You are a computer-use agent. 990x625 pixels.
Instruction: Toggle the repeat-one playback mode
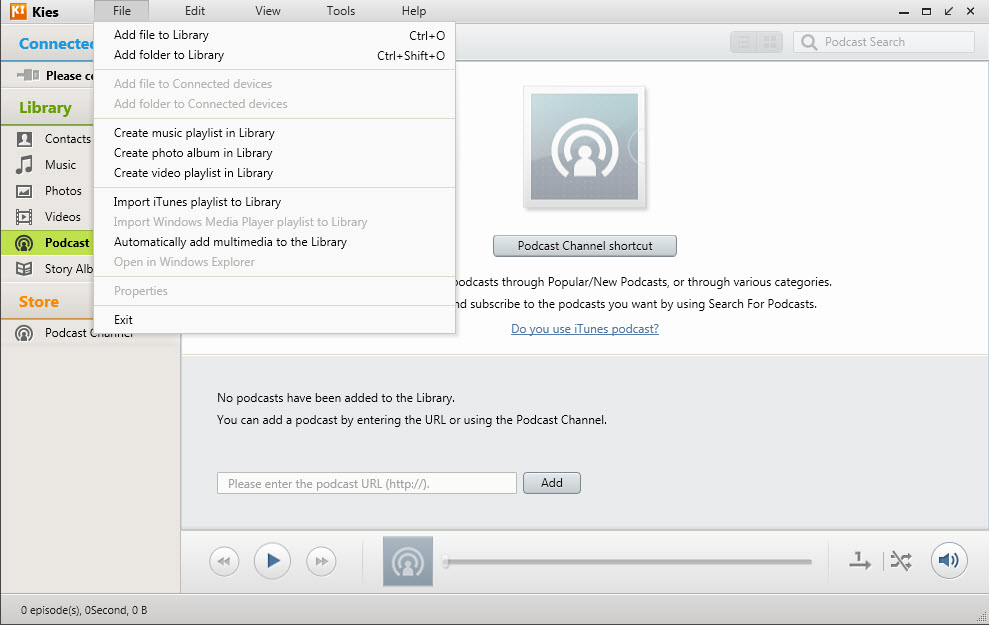tap(859, 561)
